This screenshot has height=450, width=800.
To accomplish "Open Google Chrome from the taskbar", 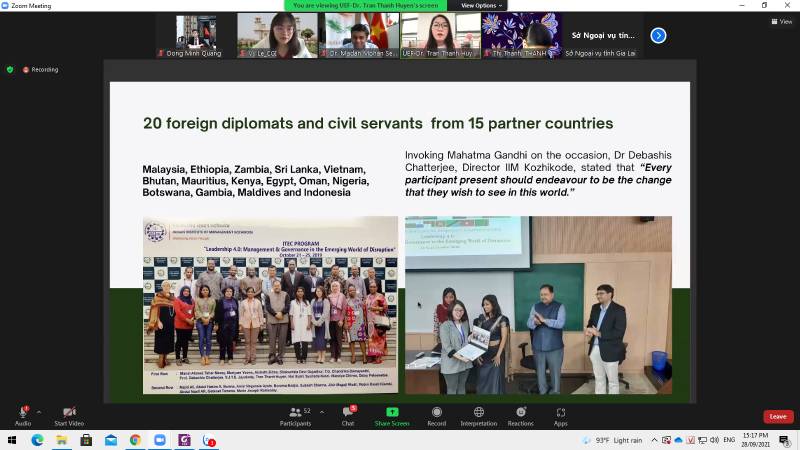I will point(134,440).
